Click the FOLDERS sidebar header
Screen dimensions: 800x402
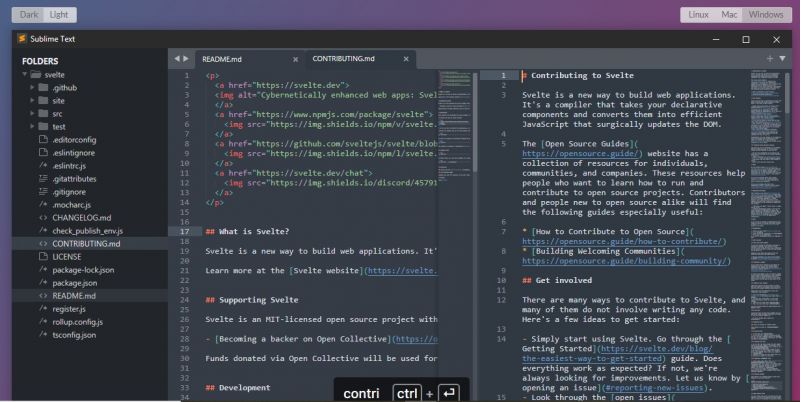(40, 61)
